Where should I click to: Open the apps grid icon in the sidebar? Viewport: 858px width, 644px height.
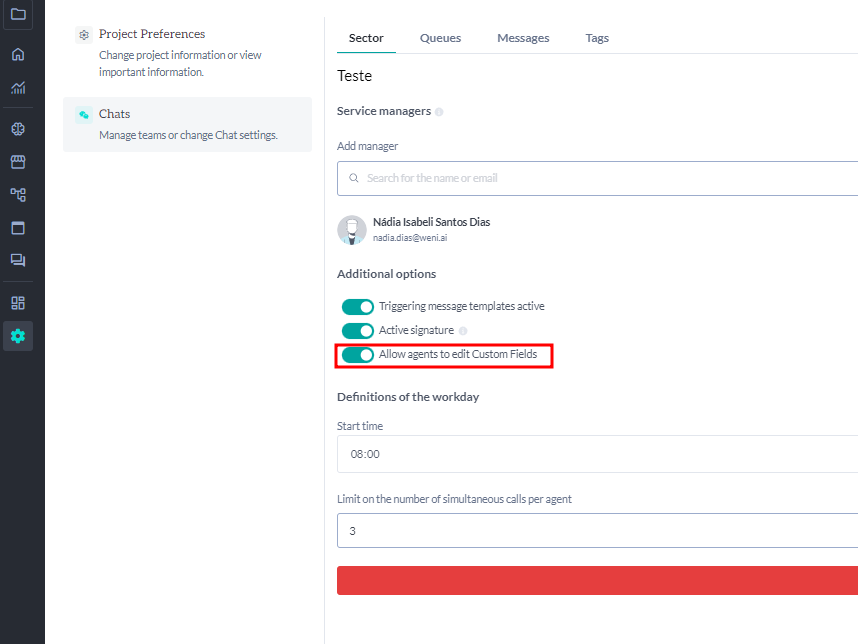[17, 302]
